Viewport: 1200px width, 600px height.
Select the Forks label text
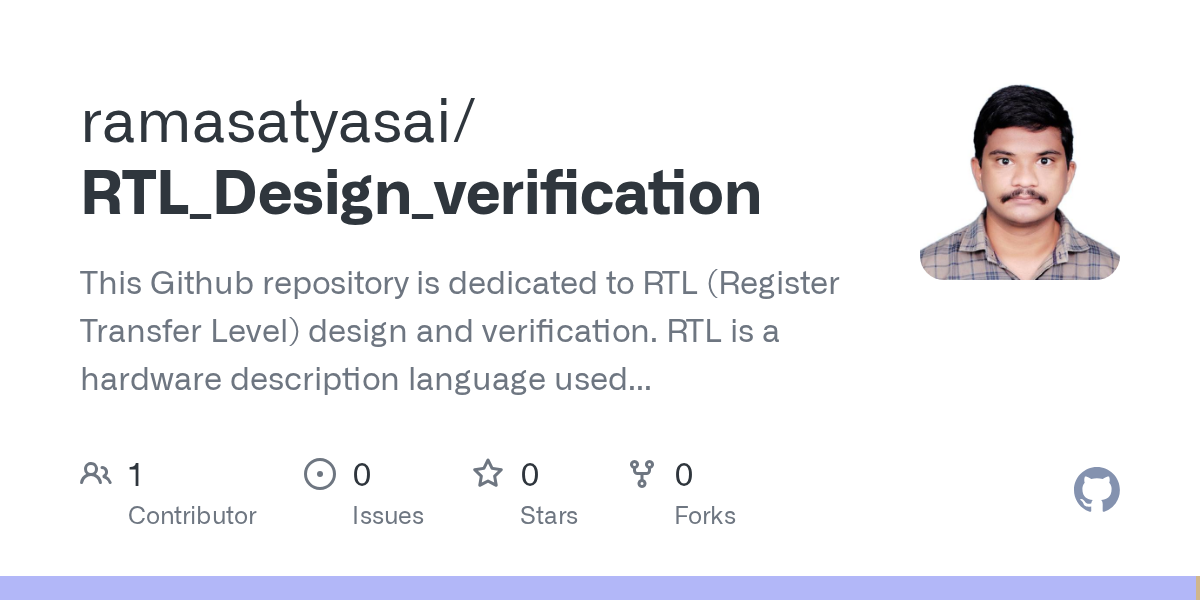(x=705, y=516)
